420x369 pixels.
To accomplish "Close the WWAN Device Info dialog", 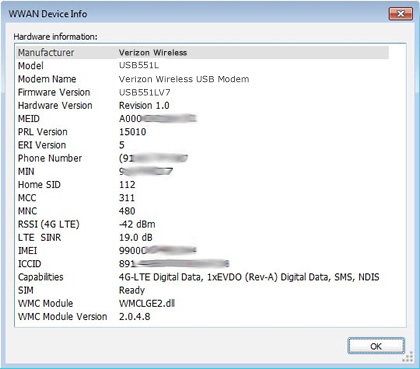I will point(400,14).
